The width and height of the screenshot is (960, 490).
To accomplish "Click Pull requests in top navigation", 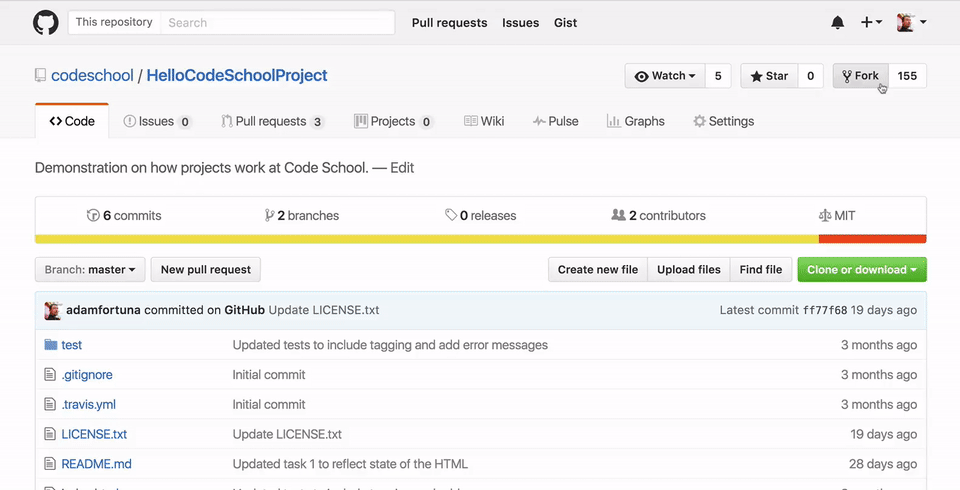I will coord(449,23).
